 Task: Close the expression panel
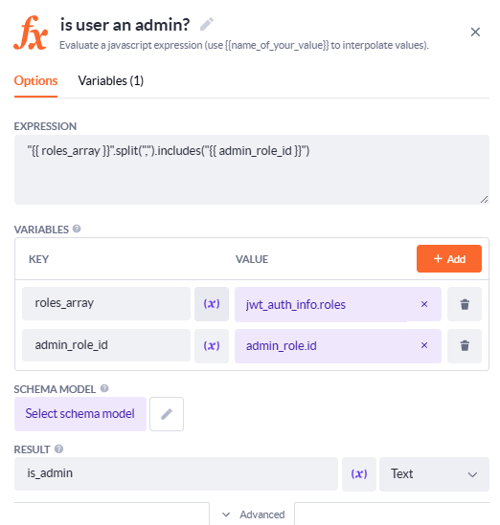(x=475, y=32)
